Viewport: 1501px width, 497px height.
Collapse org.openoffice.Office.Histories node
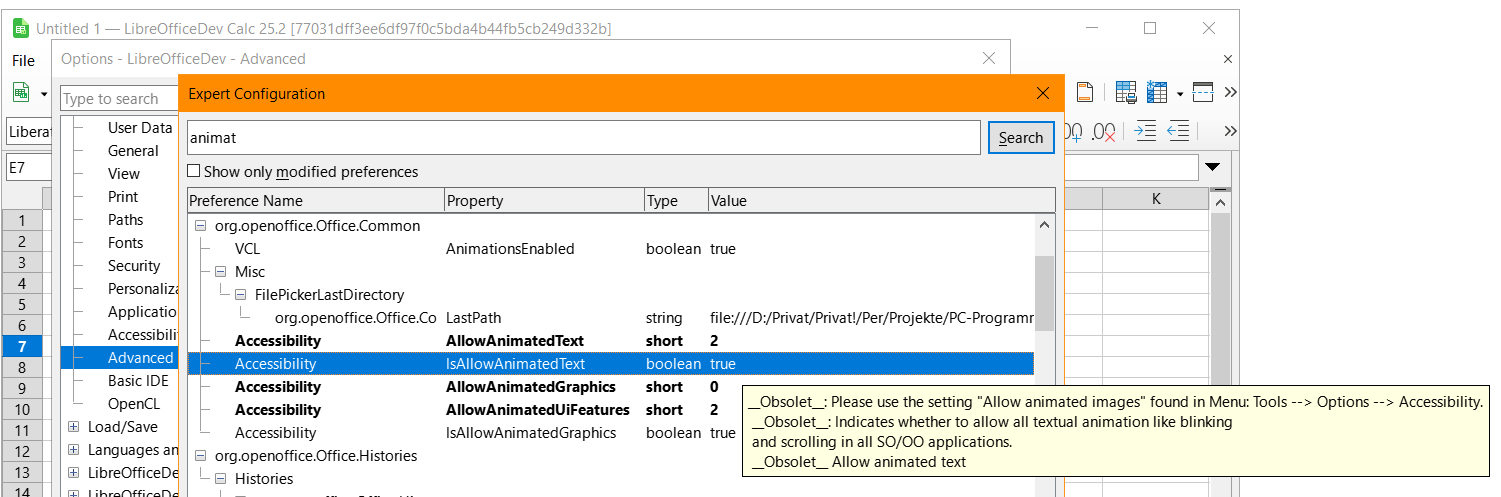pyautogui.click(x=200, y=456)
